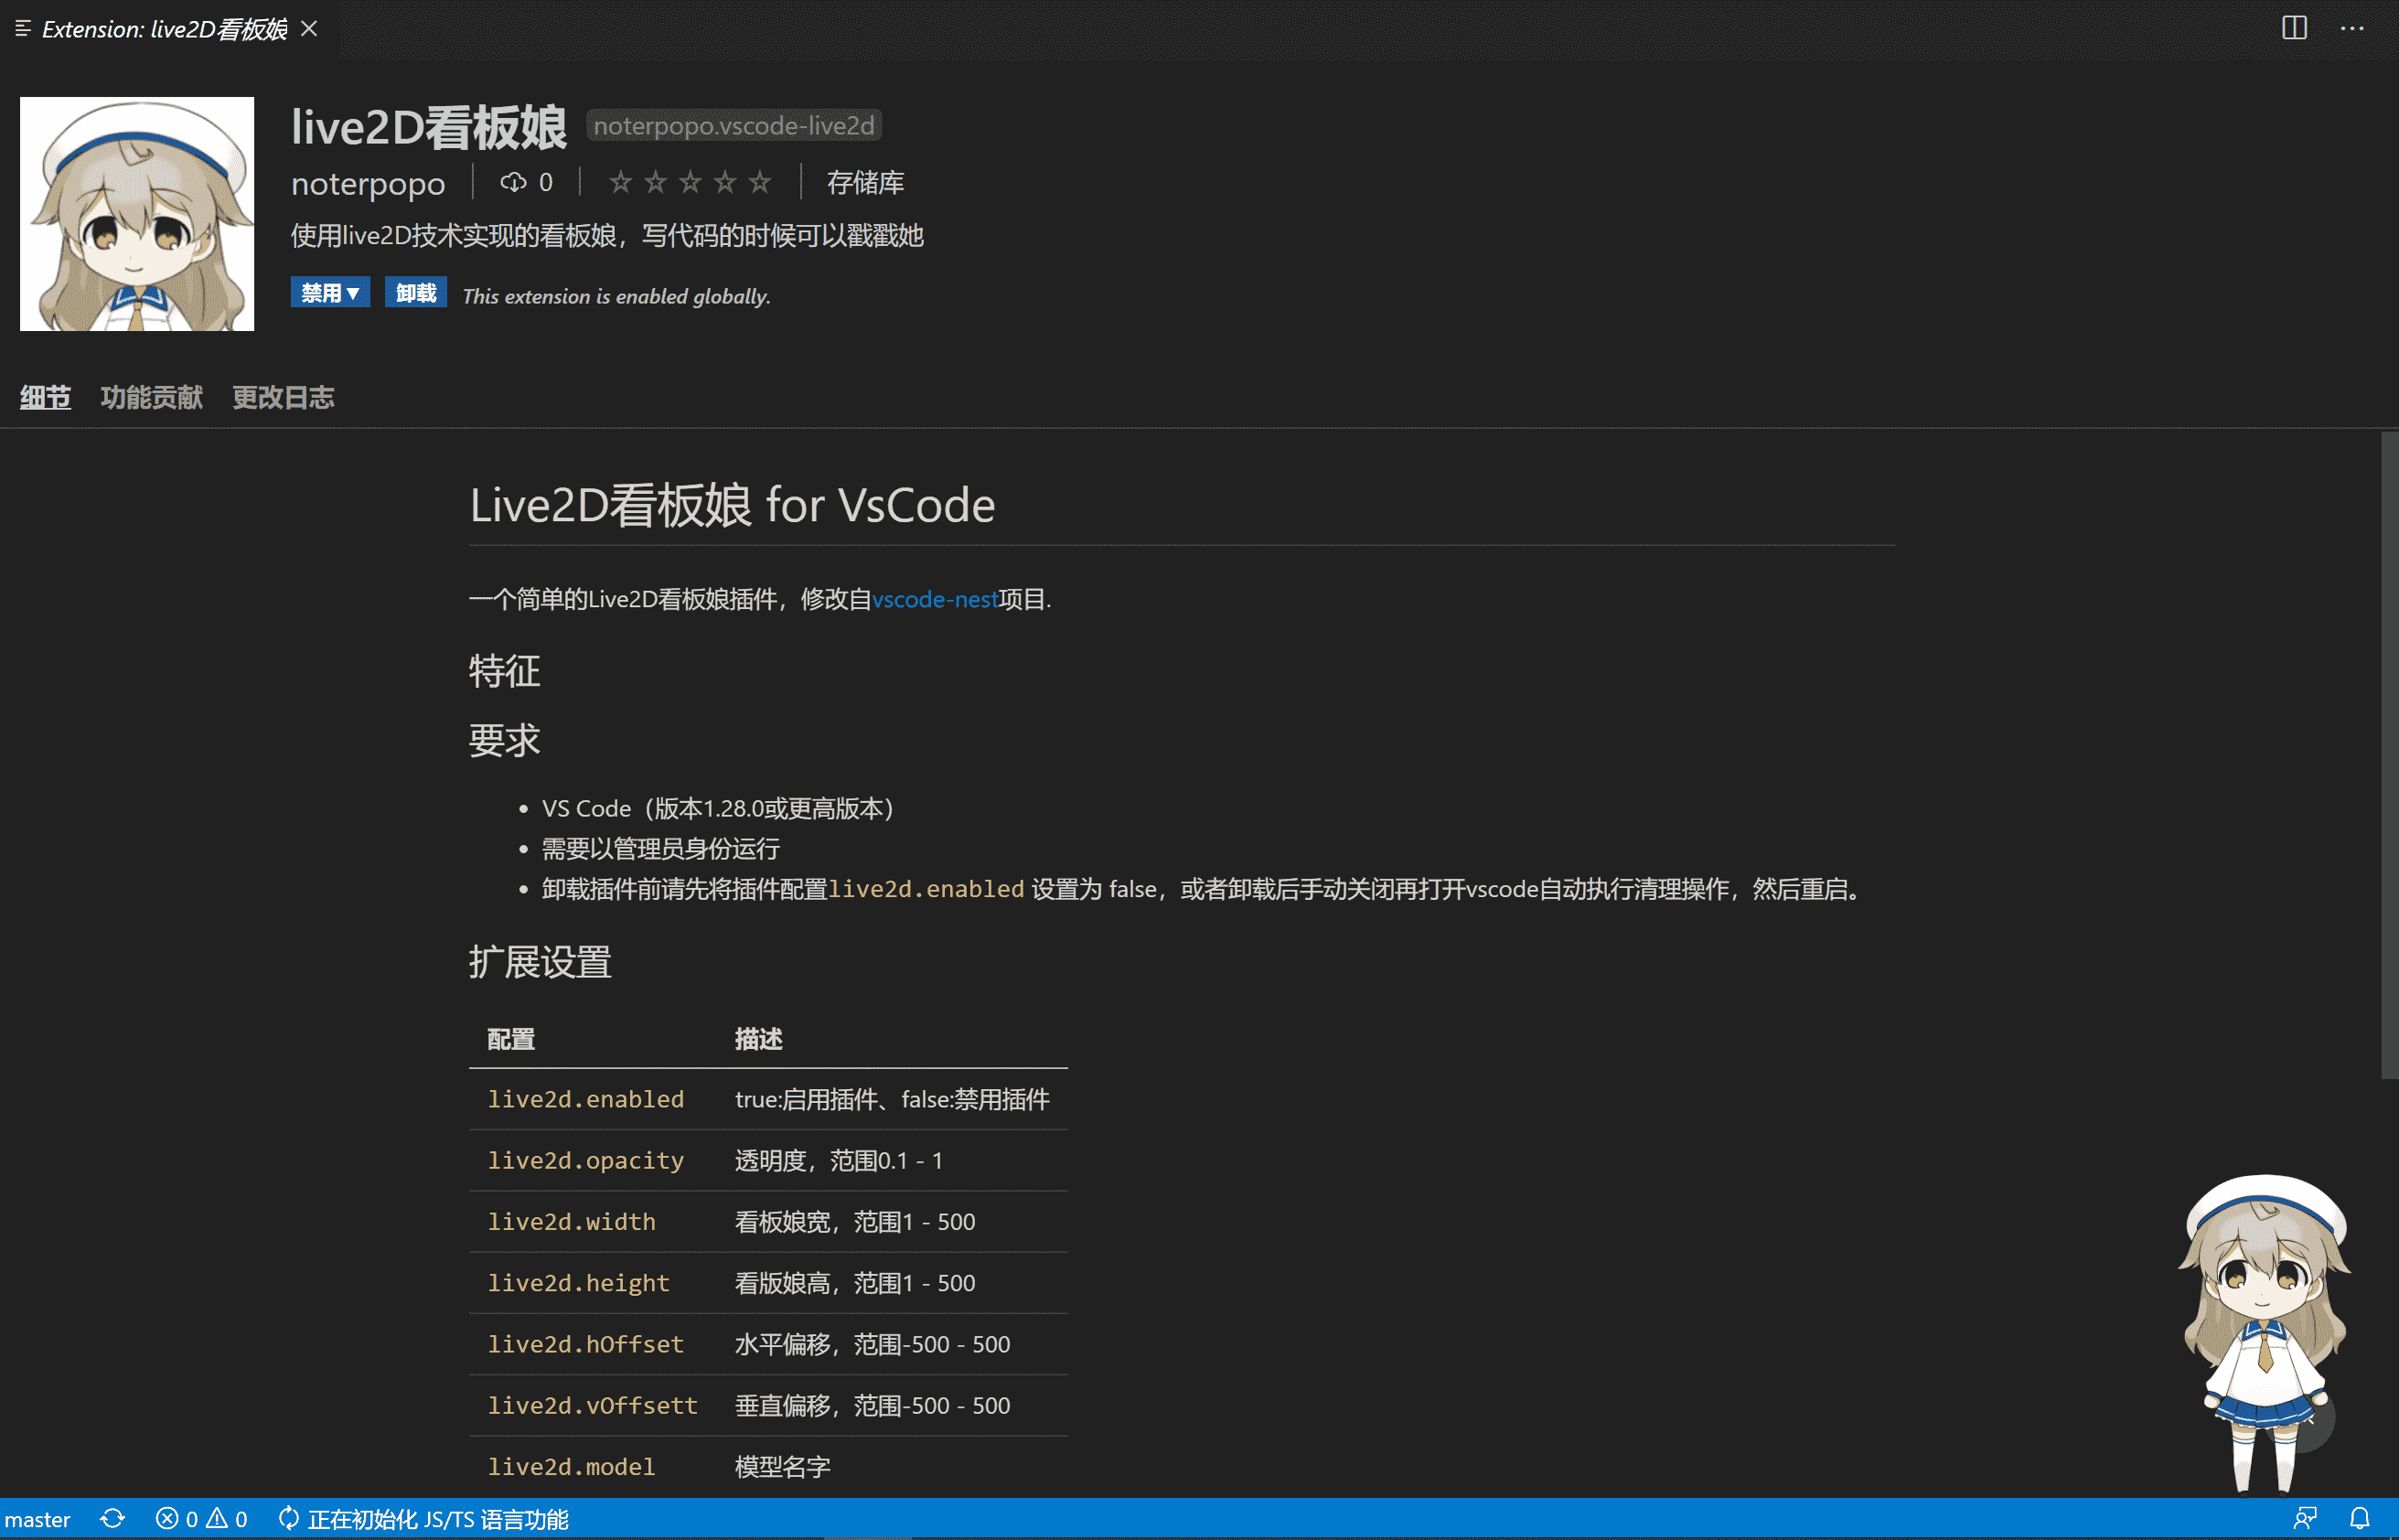Switch to the 更改日志 tab
This screenshot has height=1540, width=2399.
(x=283, y=397)
